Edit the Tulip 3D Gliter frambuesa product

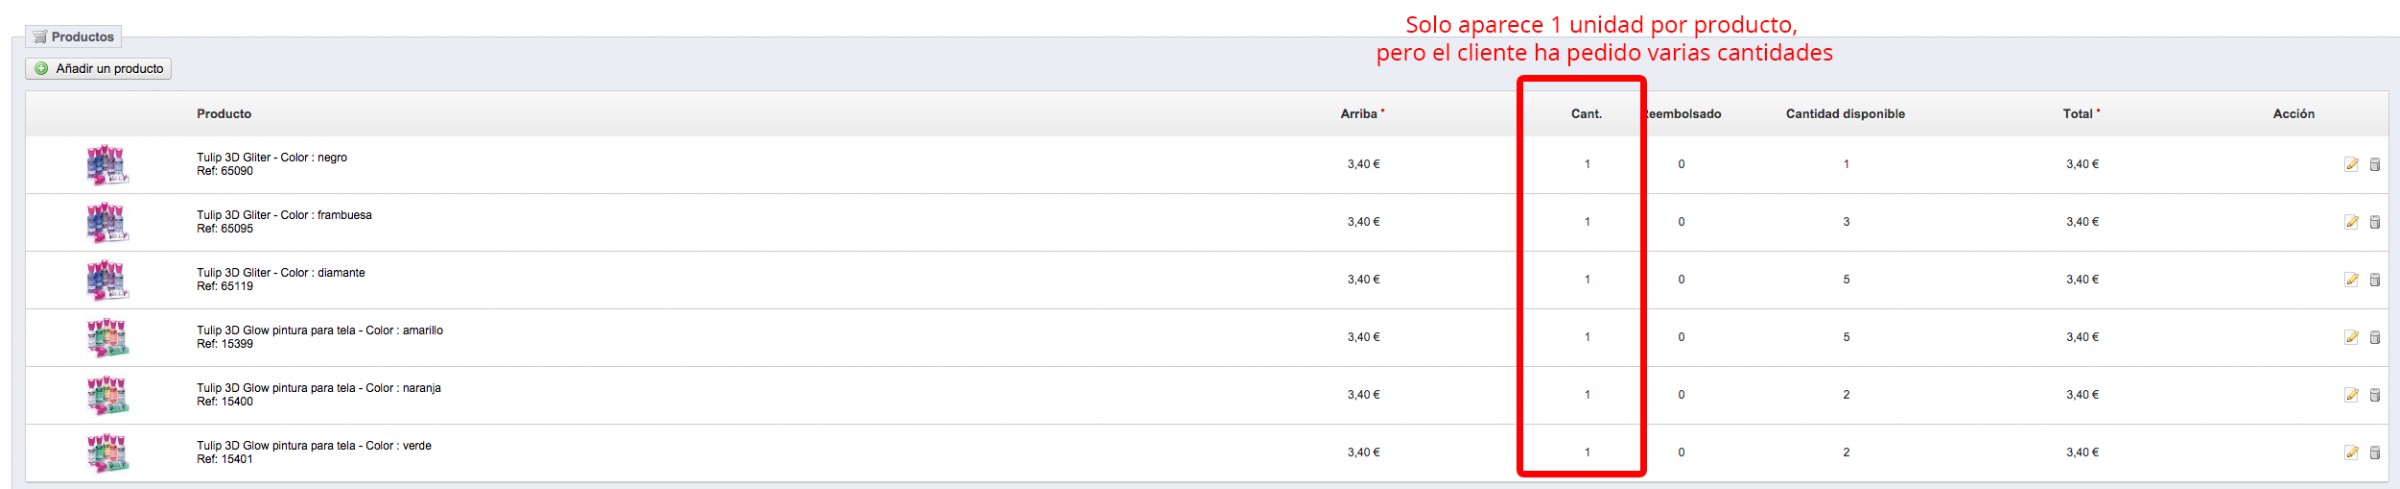pyautogui.click(x=2351, y=222)
